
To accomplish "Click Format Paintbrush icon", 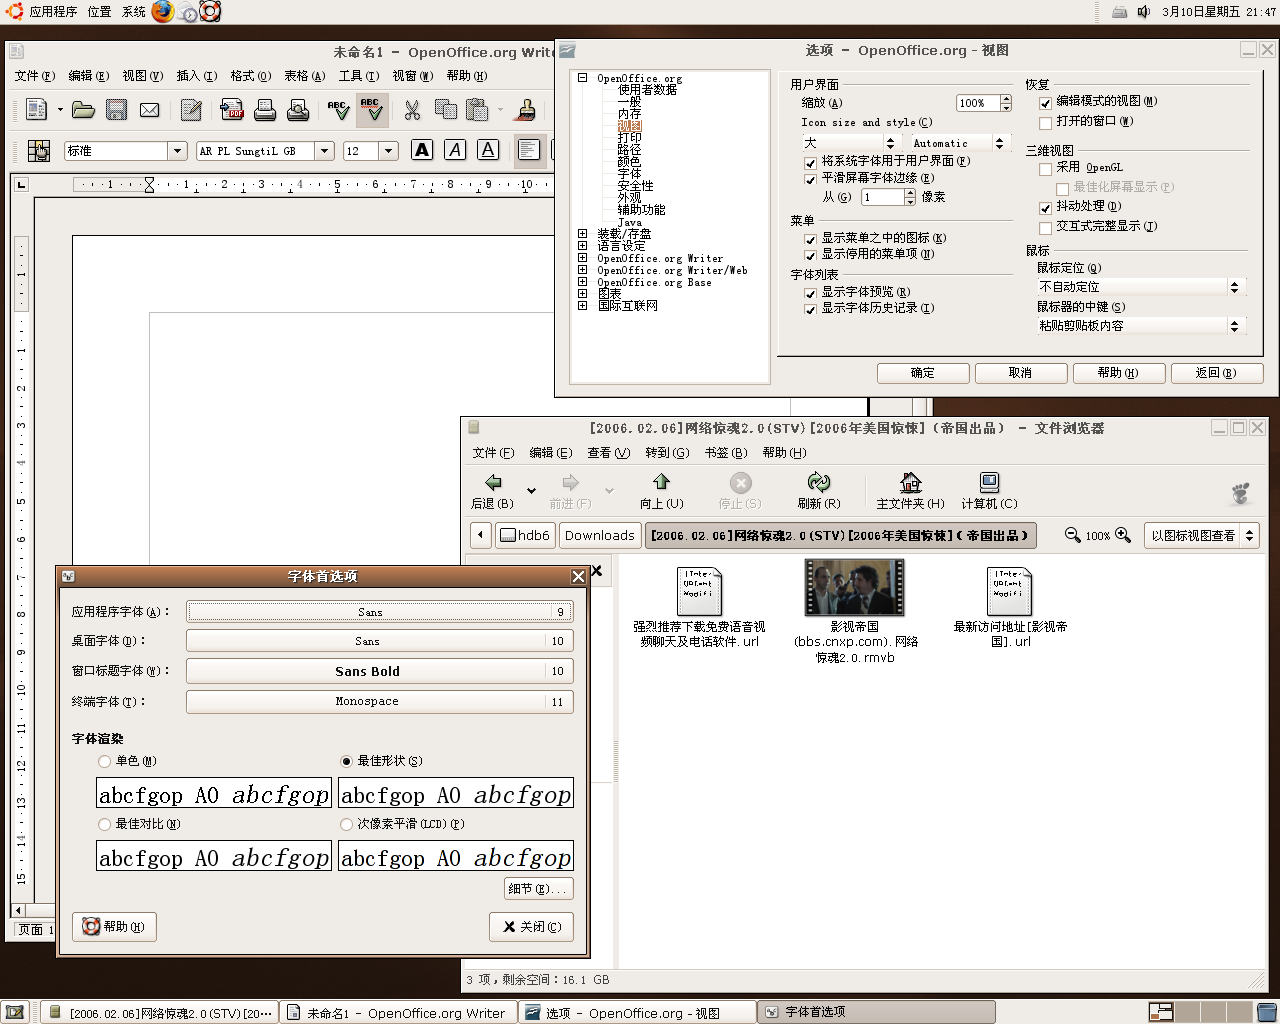I will (527, 110).
